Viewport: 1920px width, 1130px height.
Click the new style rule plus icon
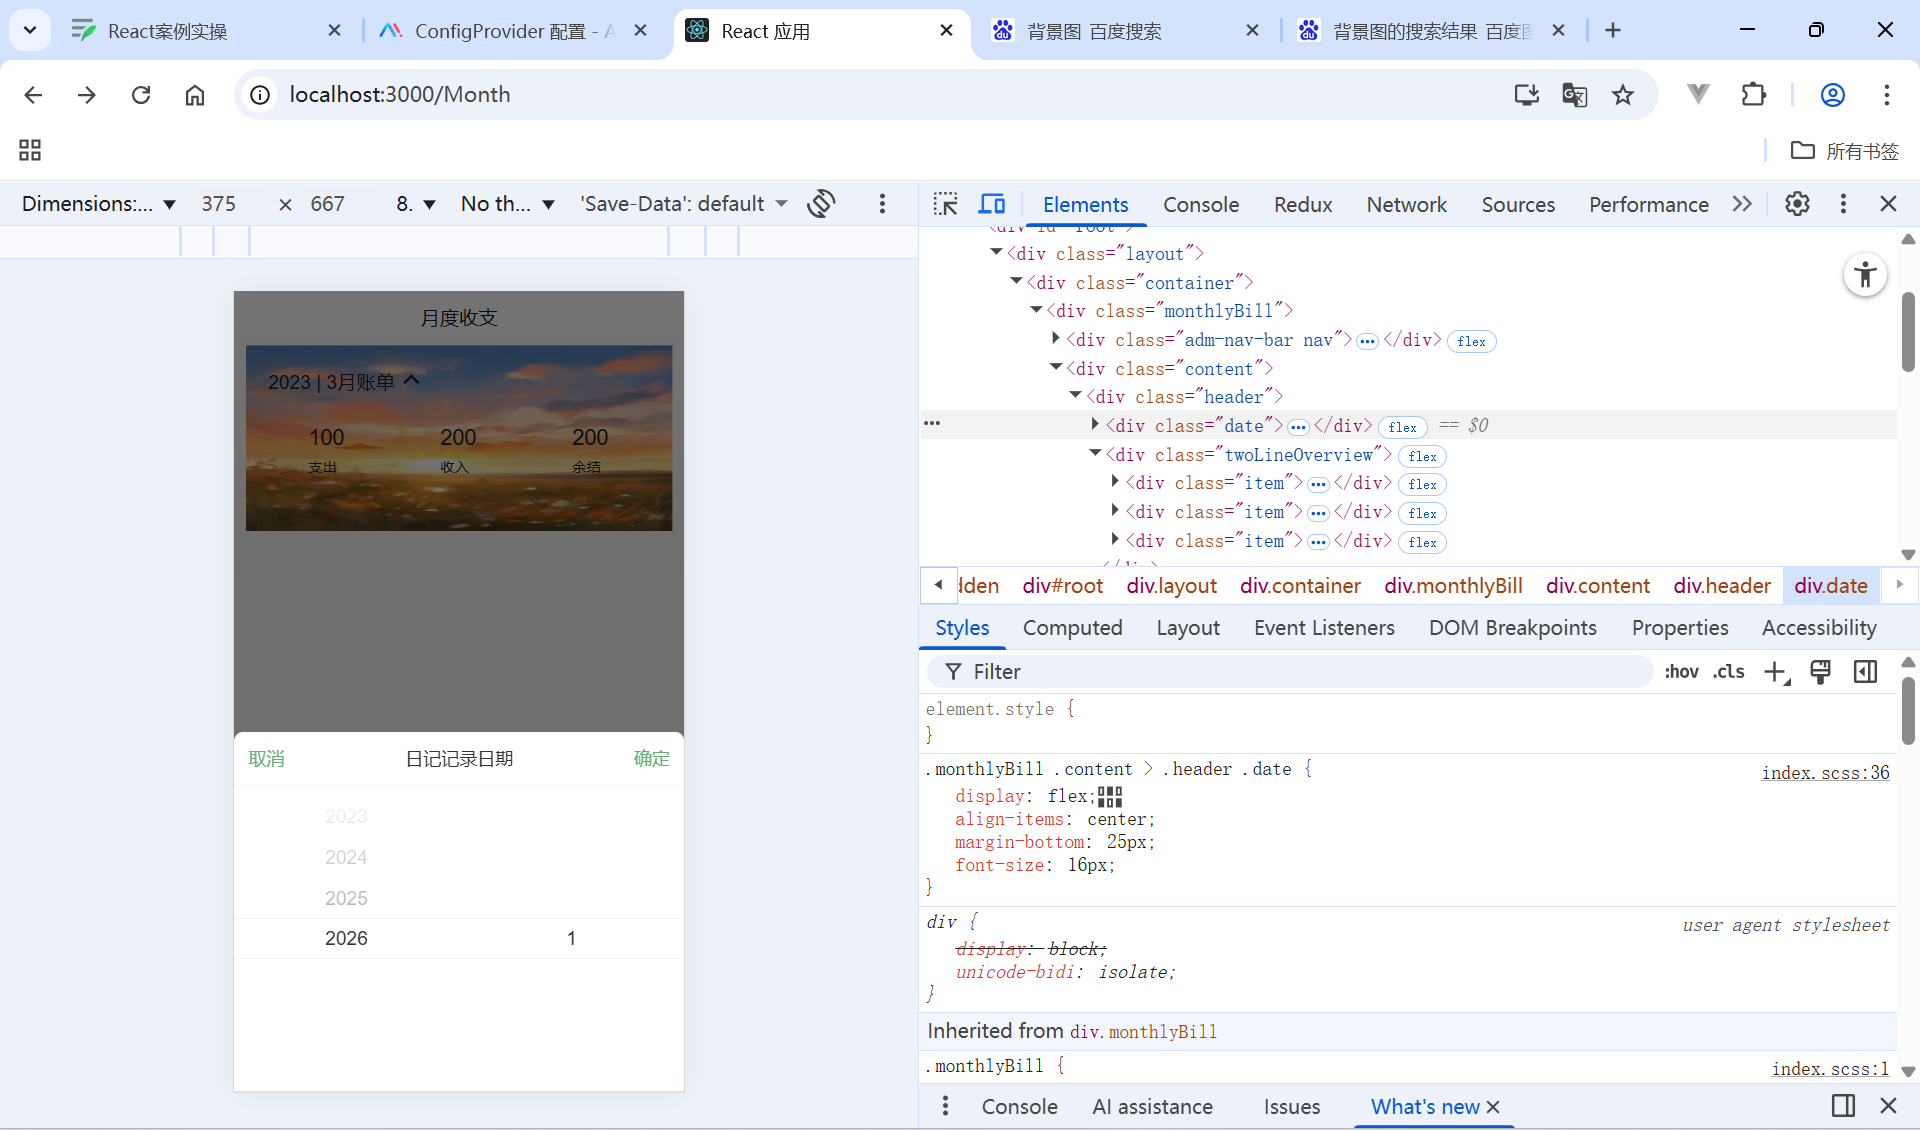1776,672
